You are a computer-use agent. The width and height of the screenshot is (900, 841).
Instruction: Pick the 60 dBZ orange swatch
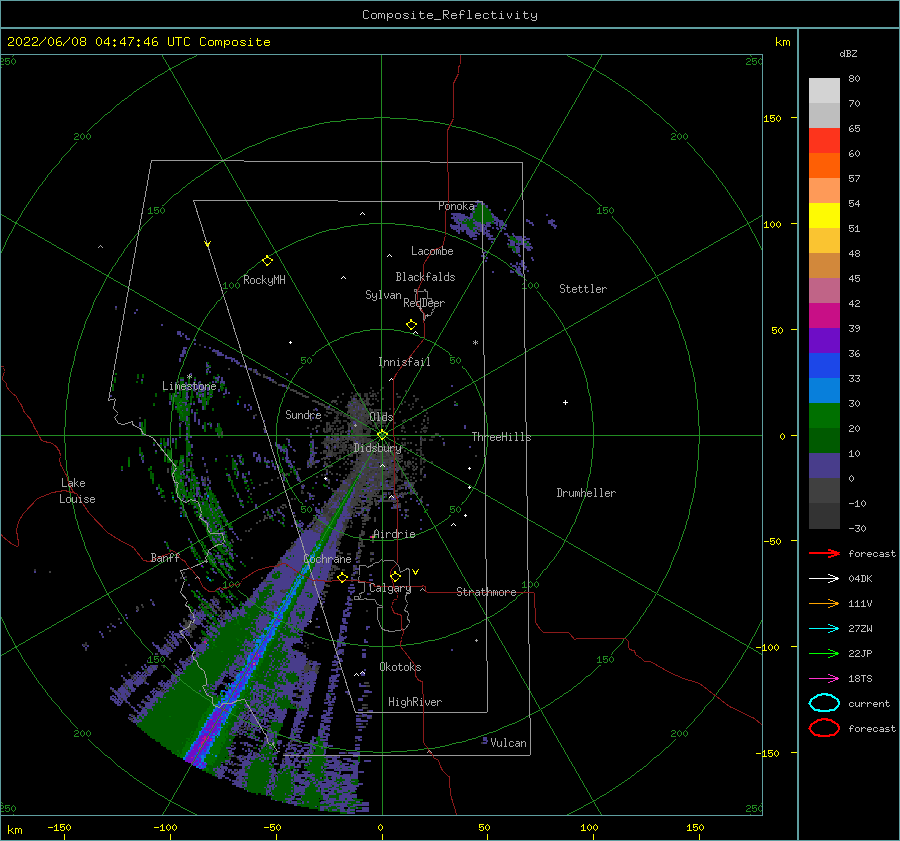point(824,165)
